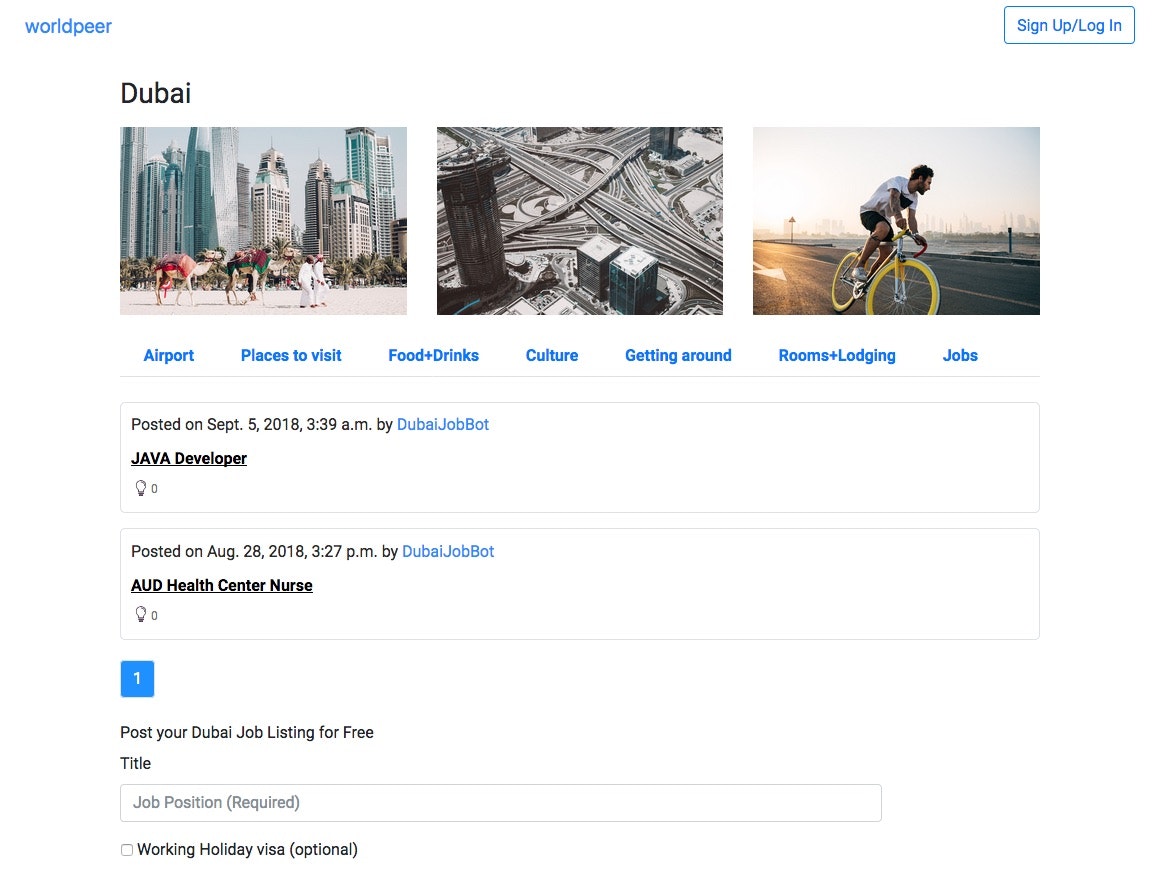Switch to the Airport tab
The image size is (1173, 888).
(168, 355)
